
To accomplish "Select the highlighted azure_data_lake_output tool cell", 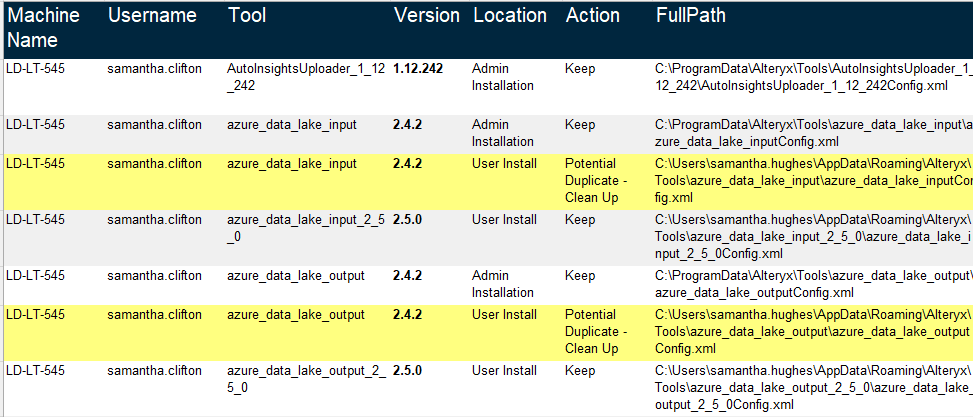I will pyautogui.click(x=296, y=315).
